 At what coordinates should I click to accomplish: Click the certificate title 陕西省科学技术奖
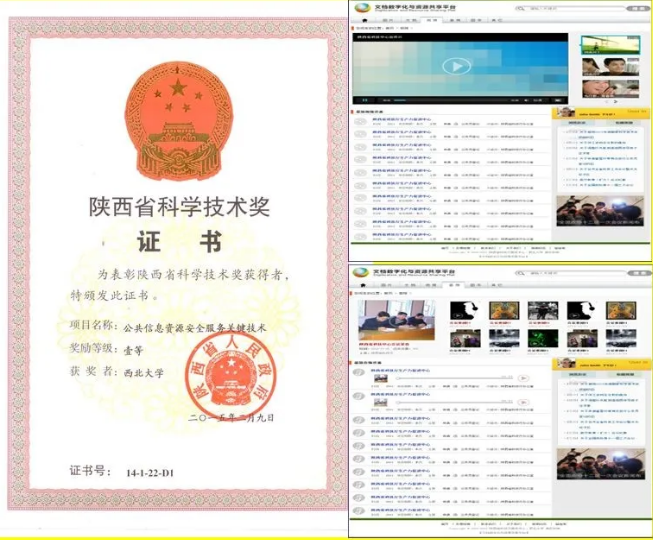tap(179, 207)
